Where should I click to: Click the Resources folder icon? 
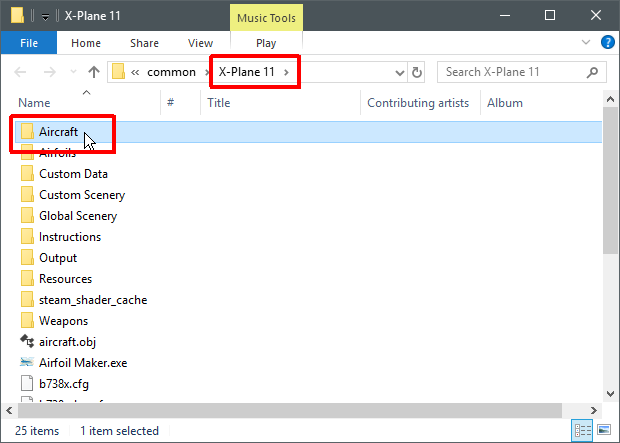tap(27, 278)
